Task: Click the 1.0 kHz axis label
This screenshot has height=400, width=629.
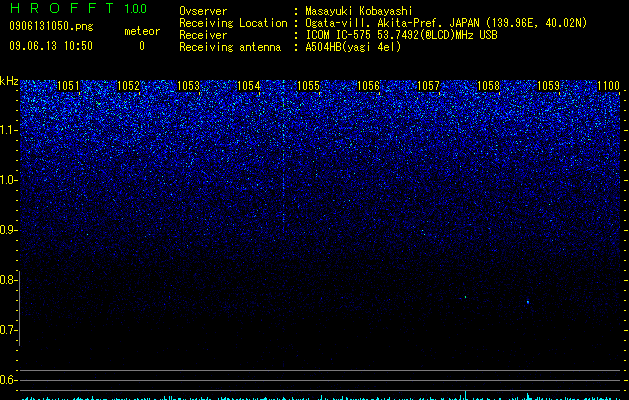Action: pyautogui.click(x=7, y=180)
